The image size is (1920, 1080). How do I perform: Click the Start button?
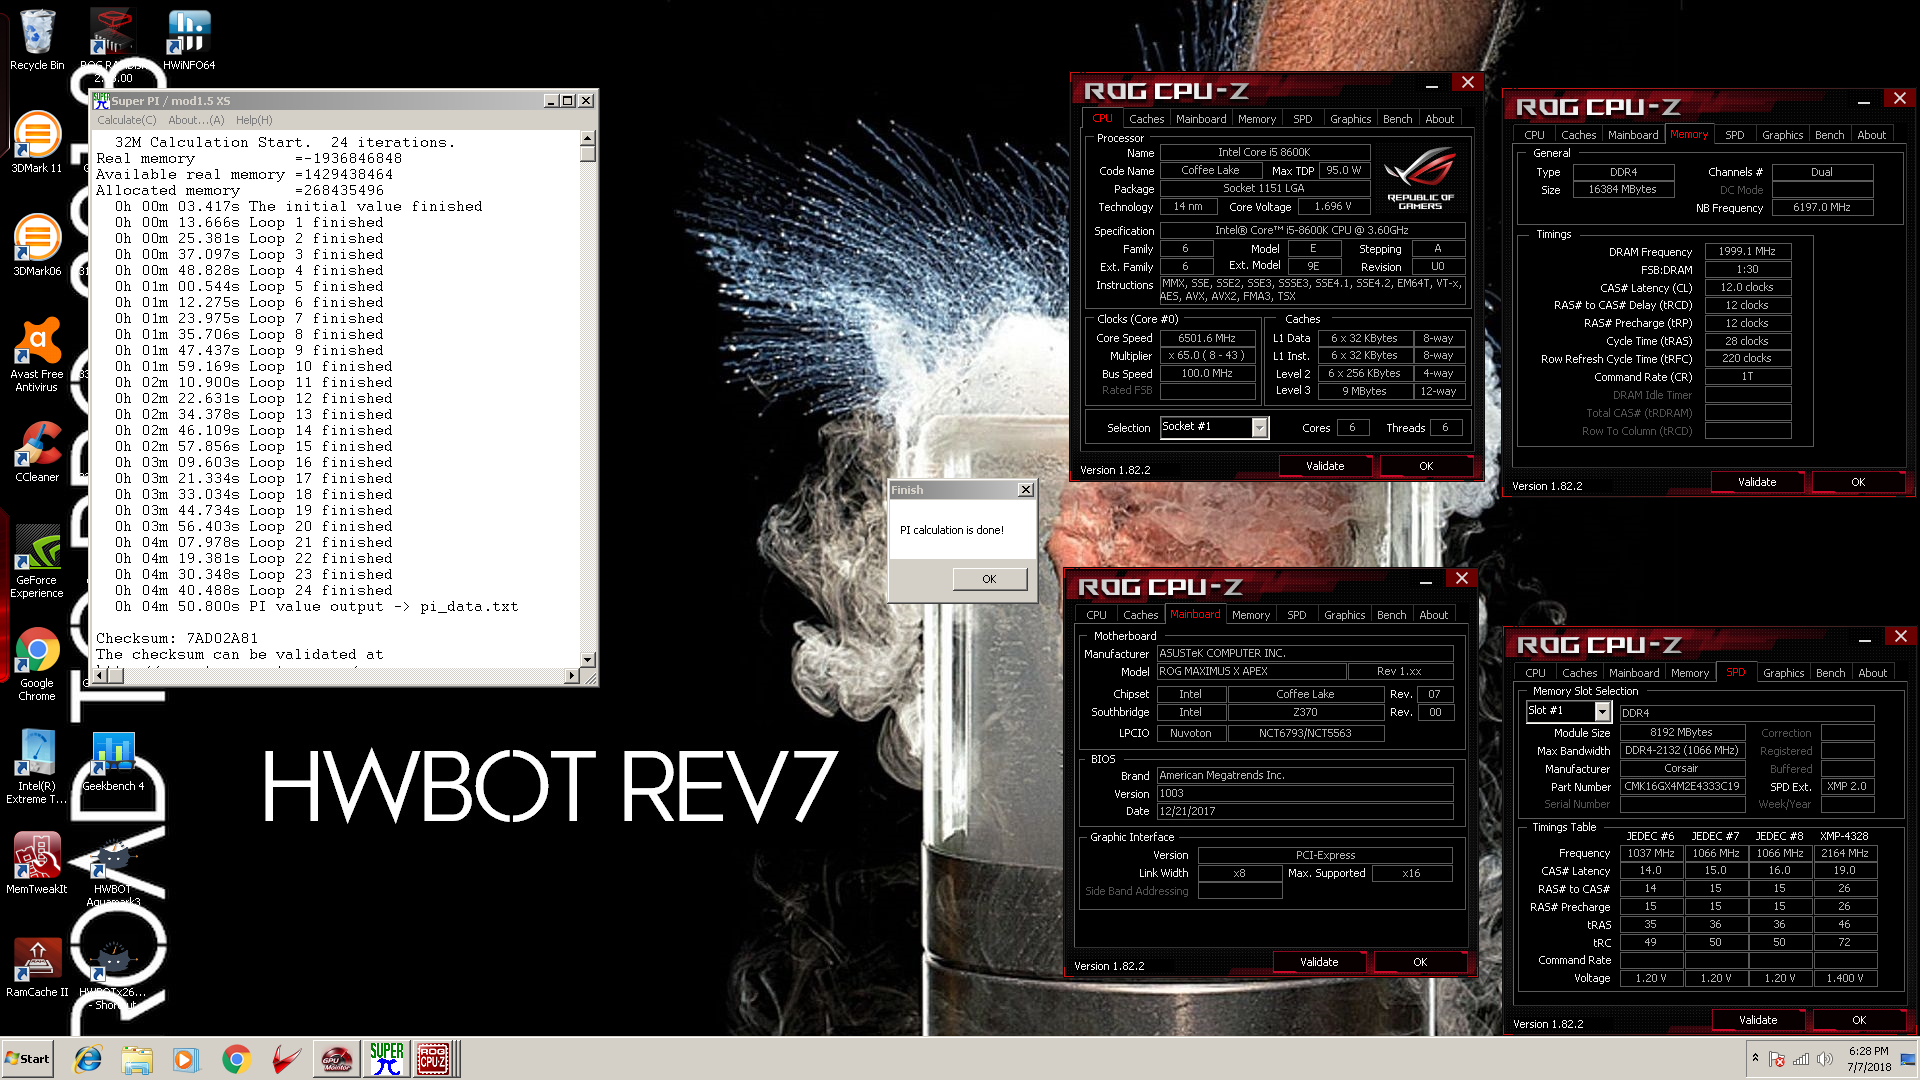coord(27,1059)
